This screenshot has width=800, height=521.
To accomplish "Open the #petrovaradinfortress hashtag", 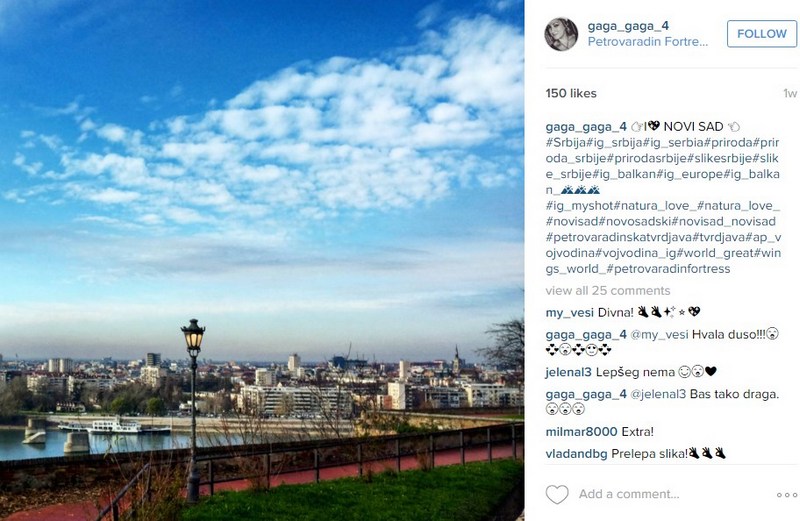I will tap(668, 269).
